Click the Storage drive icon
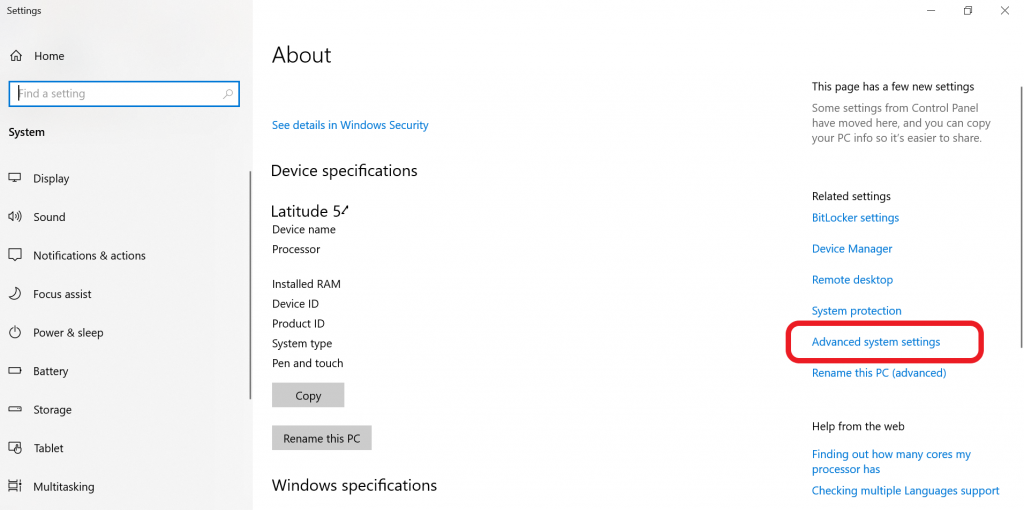 [x=15, y=409]
